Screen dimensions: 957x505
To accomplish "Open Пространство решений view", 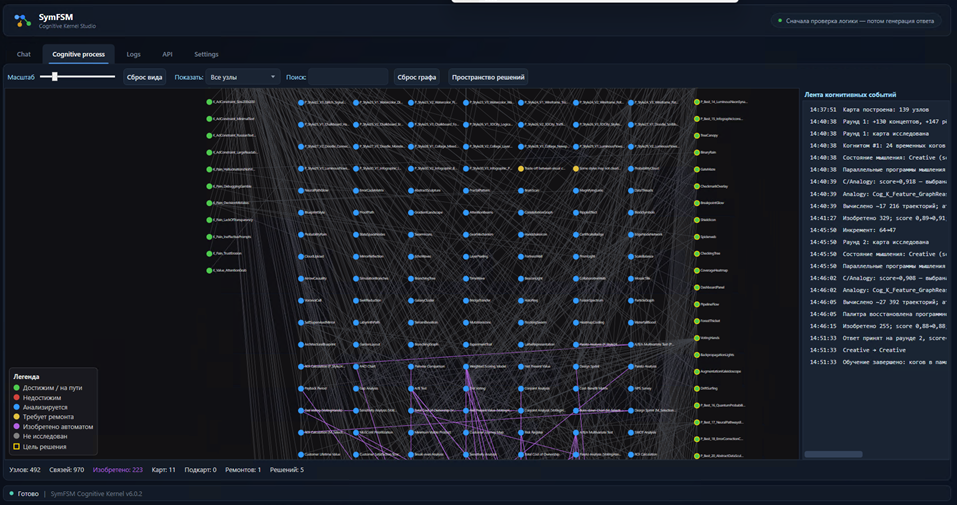I will pyautogui.click(x=488, y=77).
